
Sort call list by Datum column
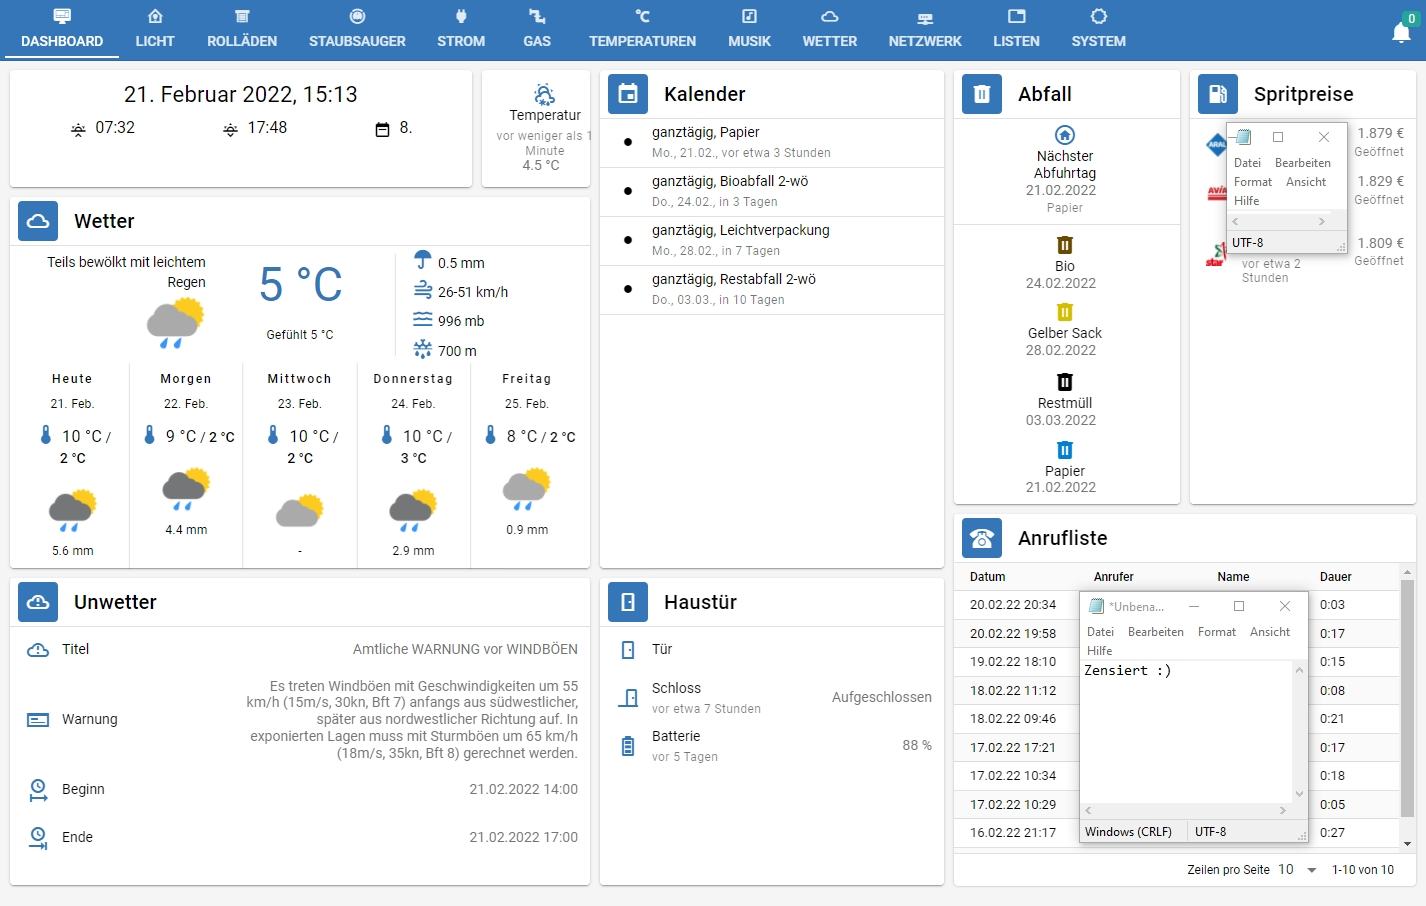[988, 577]
